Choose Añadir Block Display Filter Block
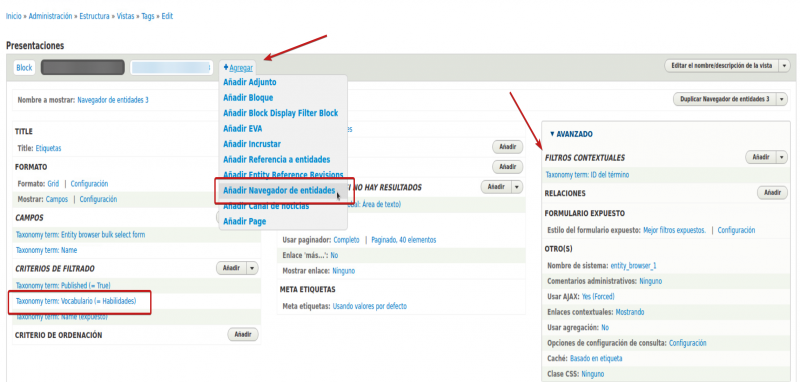Image resolution: width=800 pixels, height=382 pixels. [281, 113]
